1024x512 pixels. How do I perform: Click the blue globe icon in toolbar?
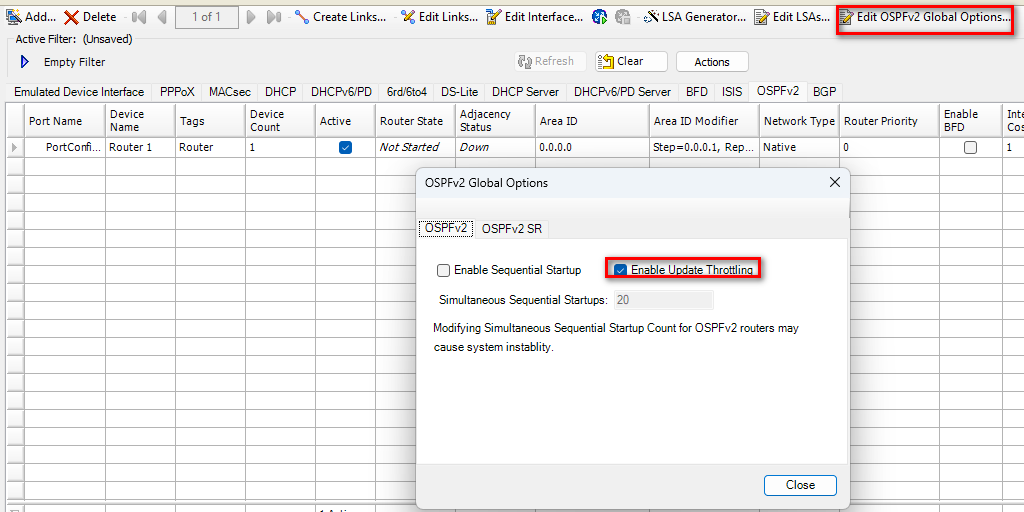click(600, 17)
